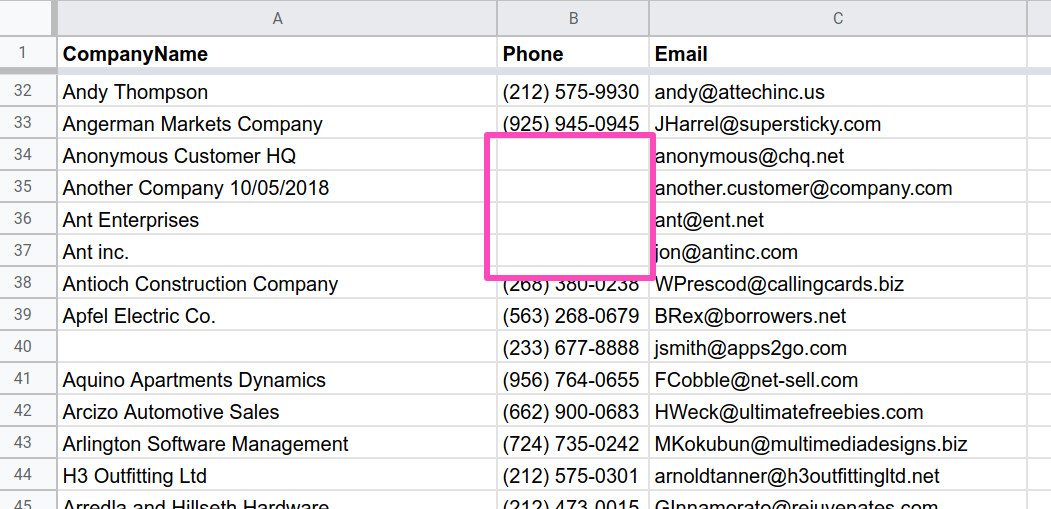The image size is (1051, 509).
Task: Select the empty company cell in row 40
Action: [x=277, y=348]
